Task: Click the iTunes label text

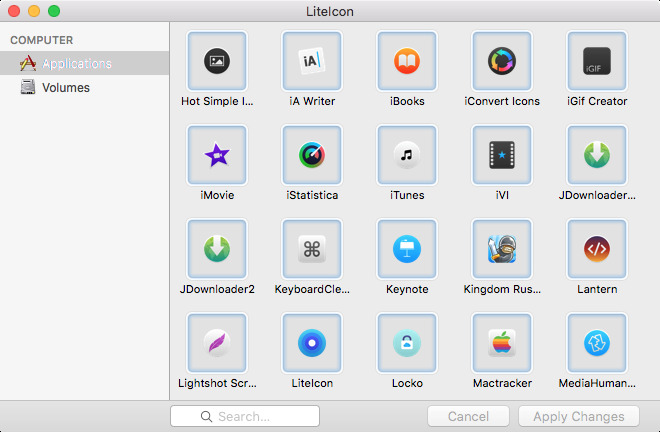Action: (407, 195)
